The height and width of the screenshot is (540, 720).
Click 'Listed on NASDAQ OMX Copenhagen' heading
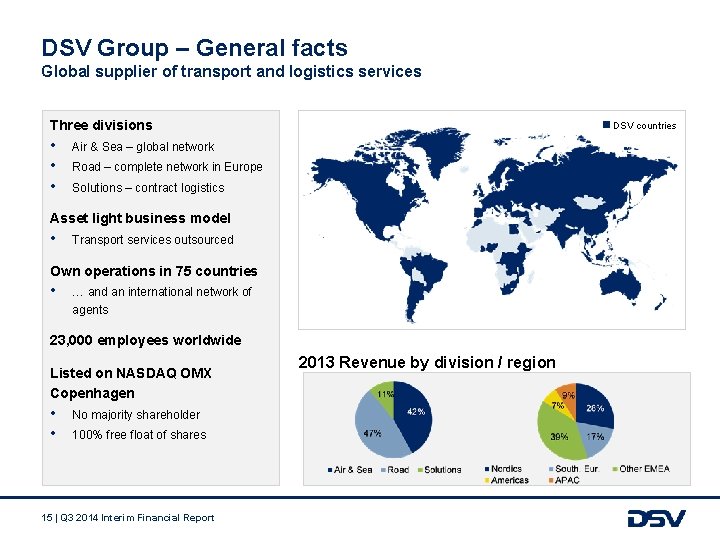point(131,383)
